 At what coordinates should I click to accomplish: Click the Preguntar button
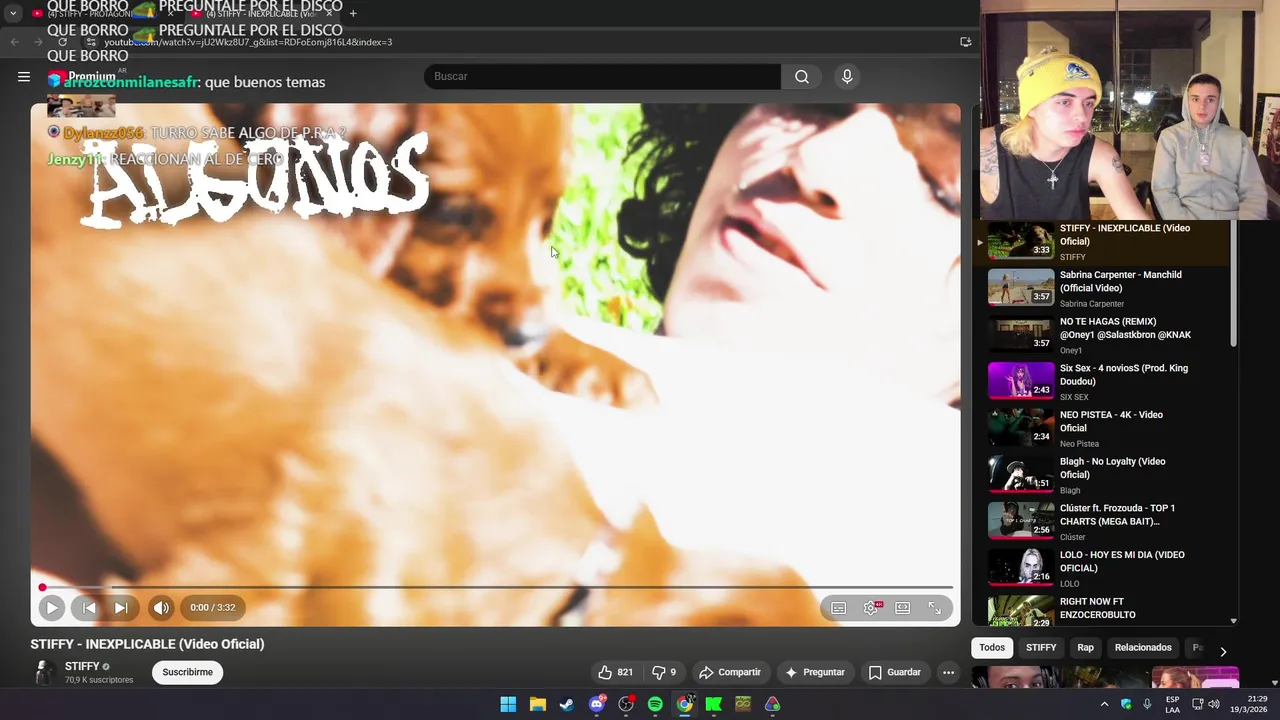point(815,672)
